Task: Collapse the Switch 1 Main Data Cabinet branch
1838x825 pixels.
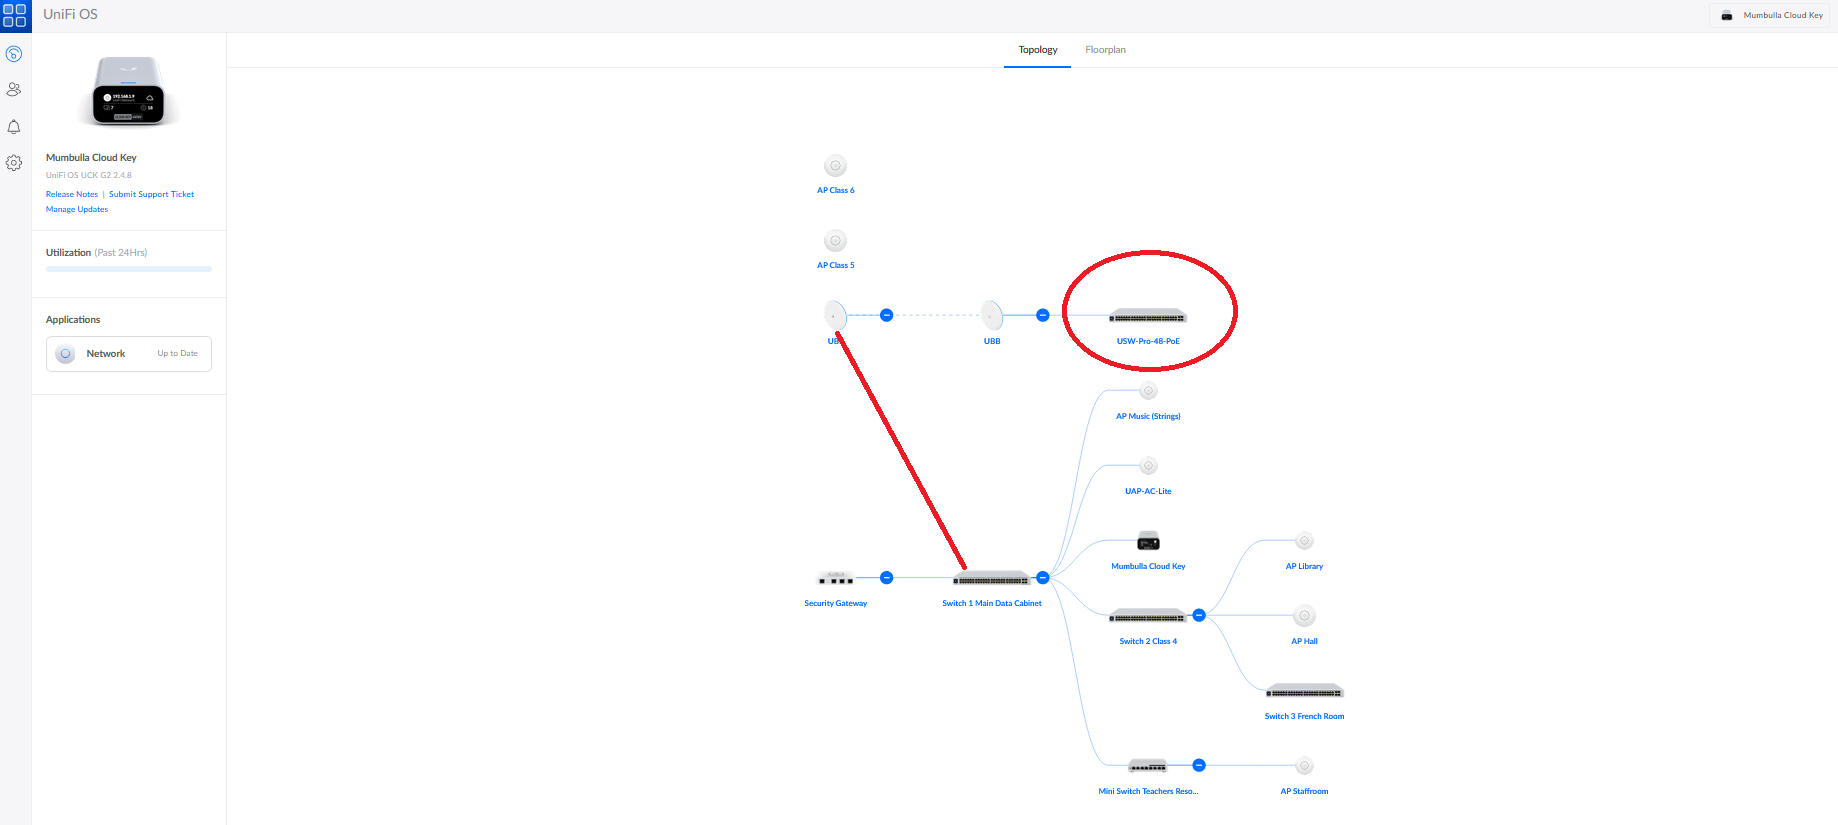Action: coord(1042,578)
